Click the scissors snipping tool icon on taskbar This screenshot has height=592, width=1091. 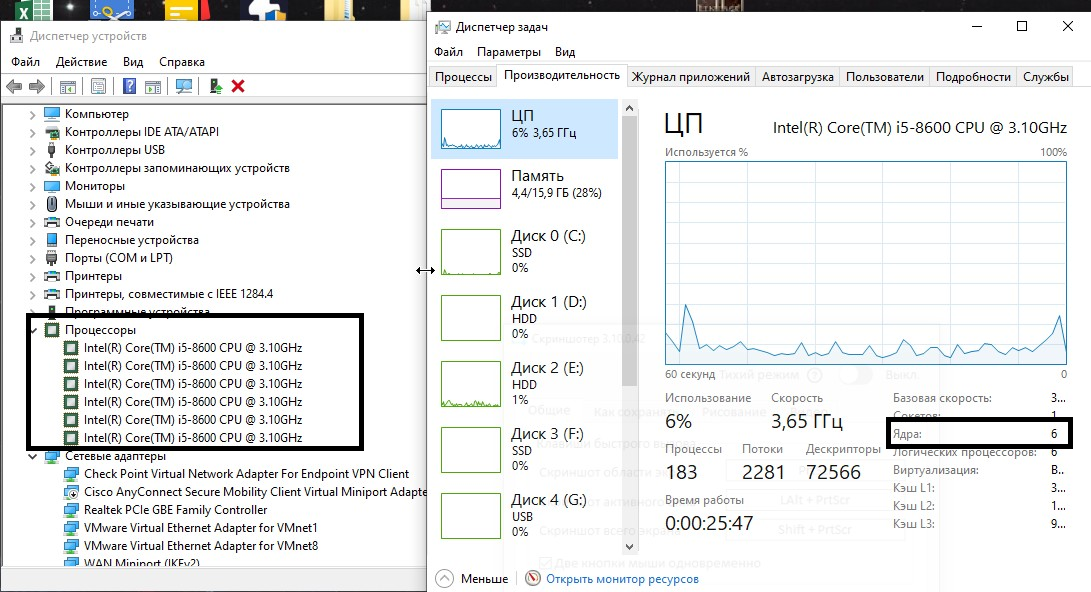click(111, 10)
